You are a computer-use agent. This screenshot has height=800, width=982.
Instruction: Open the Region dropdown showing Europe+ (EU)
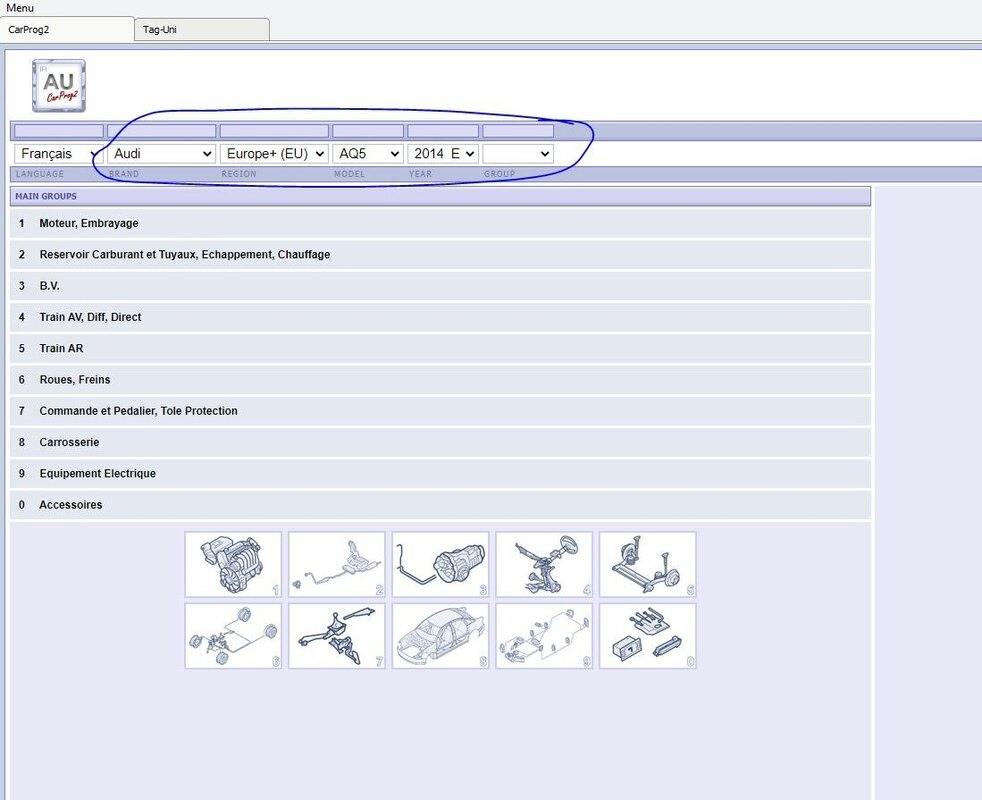tap(274, 154)
